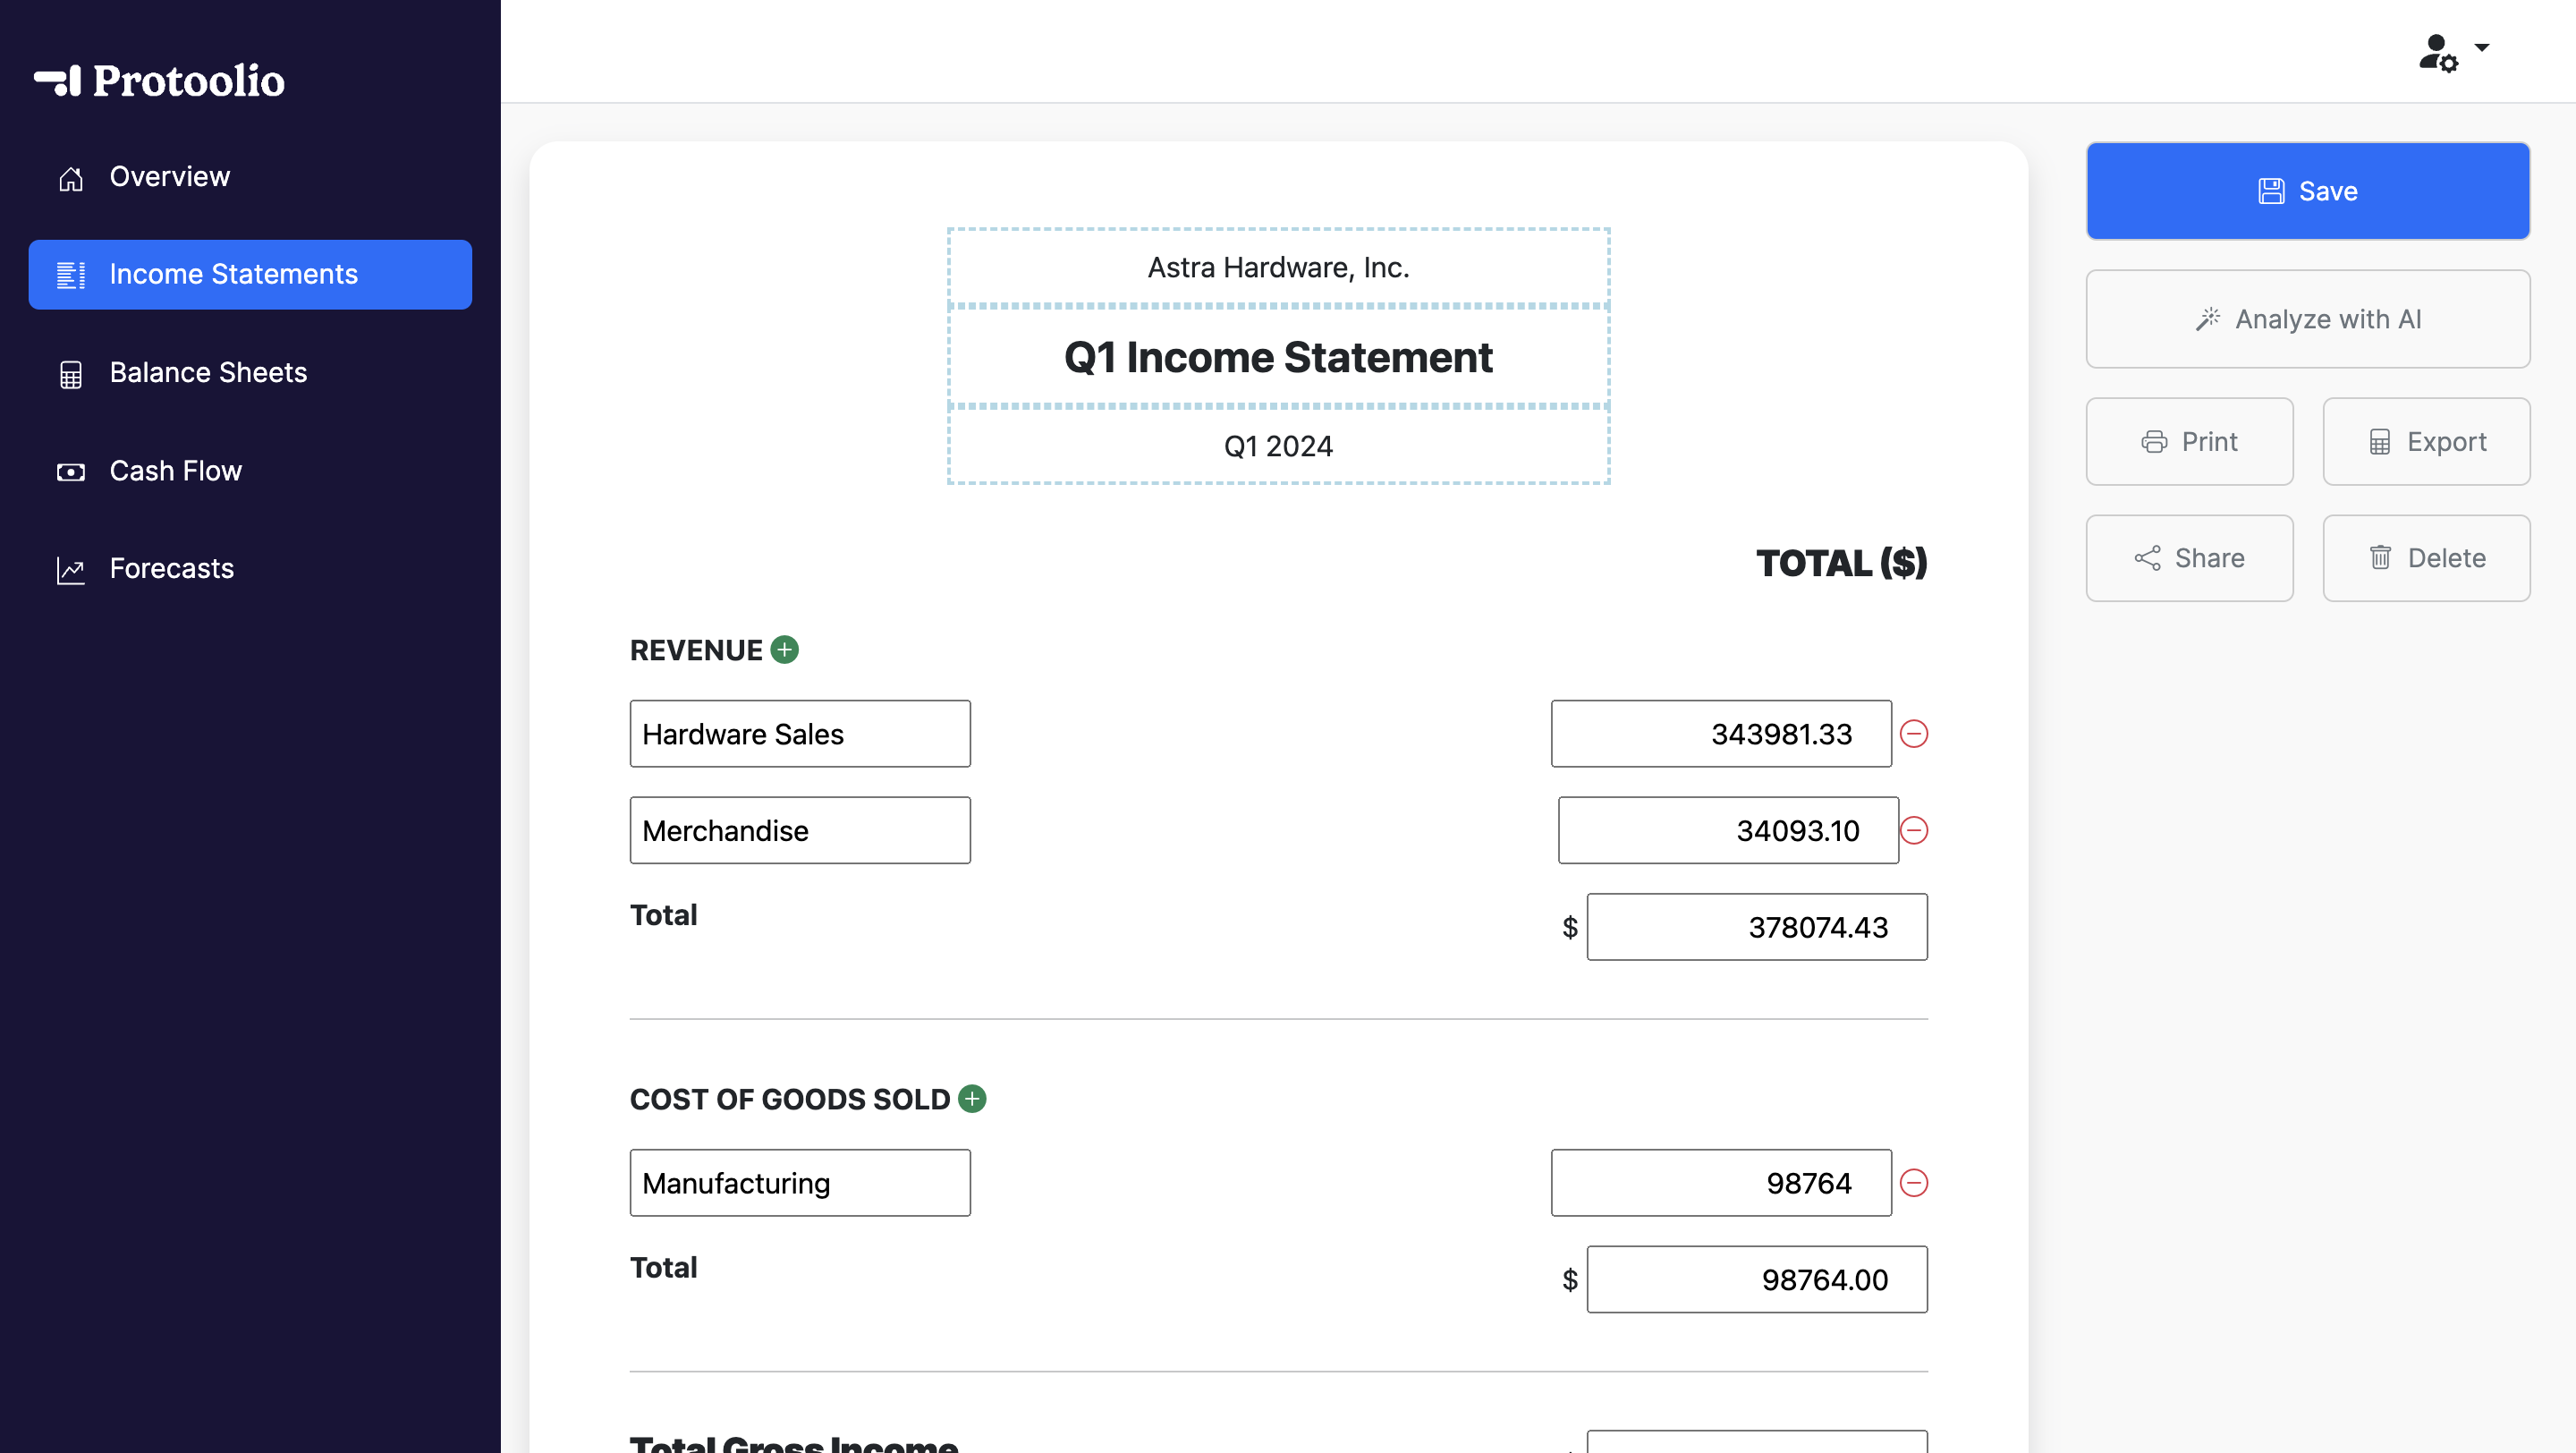Navigate to Cash Flow page
The height and width of the screenshot is (1453, 2576).
(x=176, y=471)
